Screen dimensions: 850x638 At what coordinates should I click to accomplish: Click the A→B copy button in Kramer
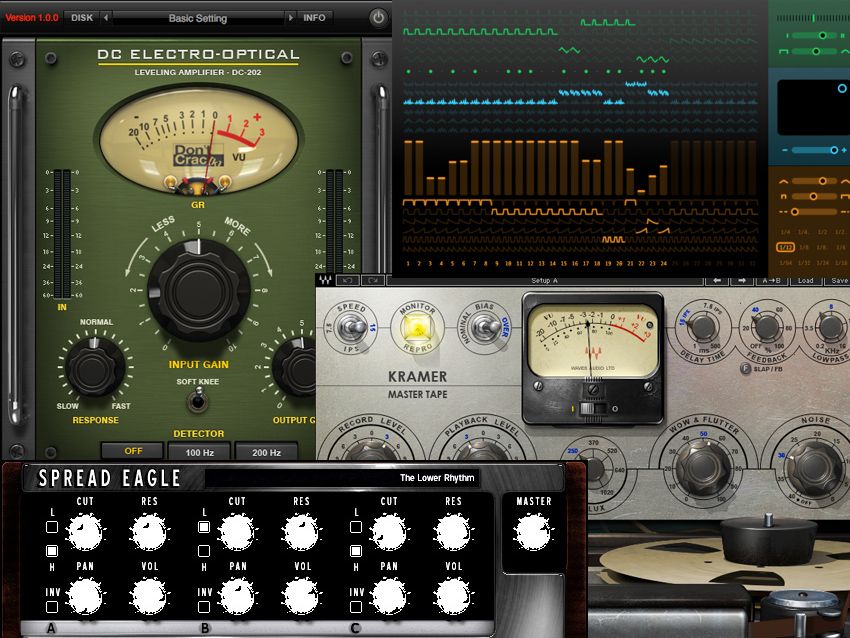(x=771, y=280)
